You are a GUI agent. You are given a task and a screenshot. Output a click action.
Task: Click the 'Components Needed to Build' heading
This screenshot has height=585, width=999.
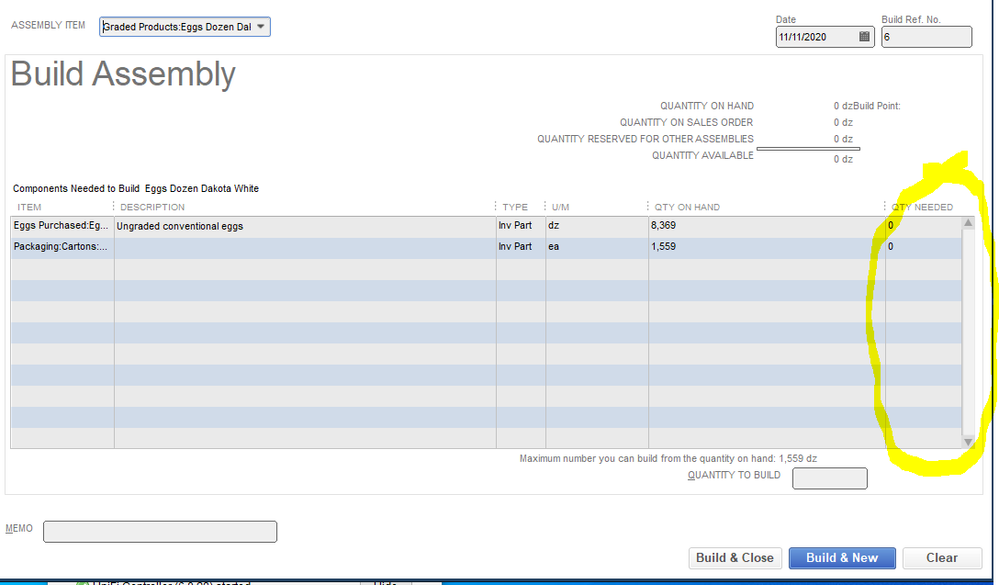point(136,189)
